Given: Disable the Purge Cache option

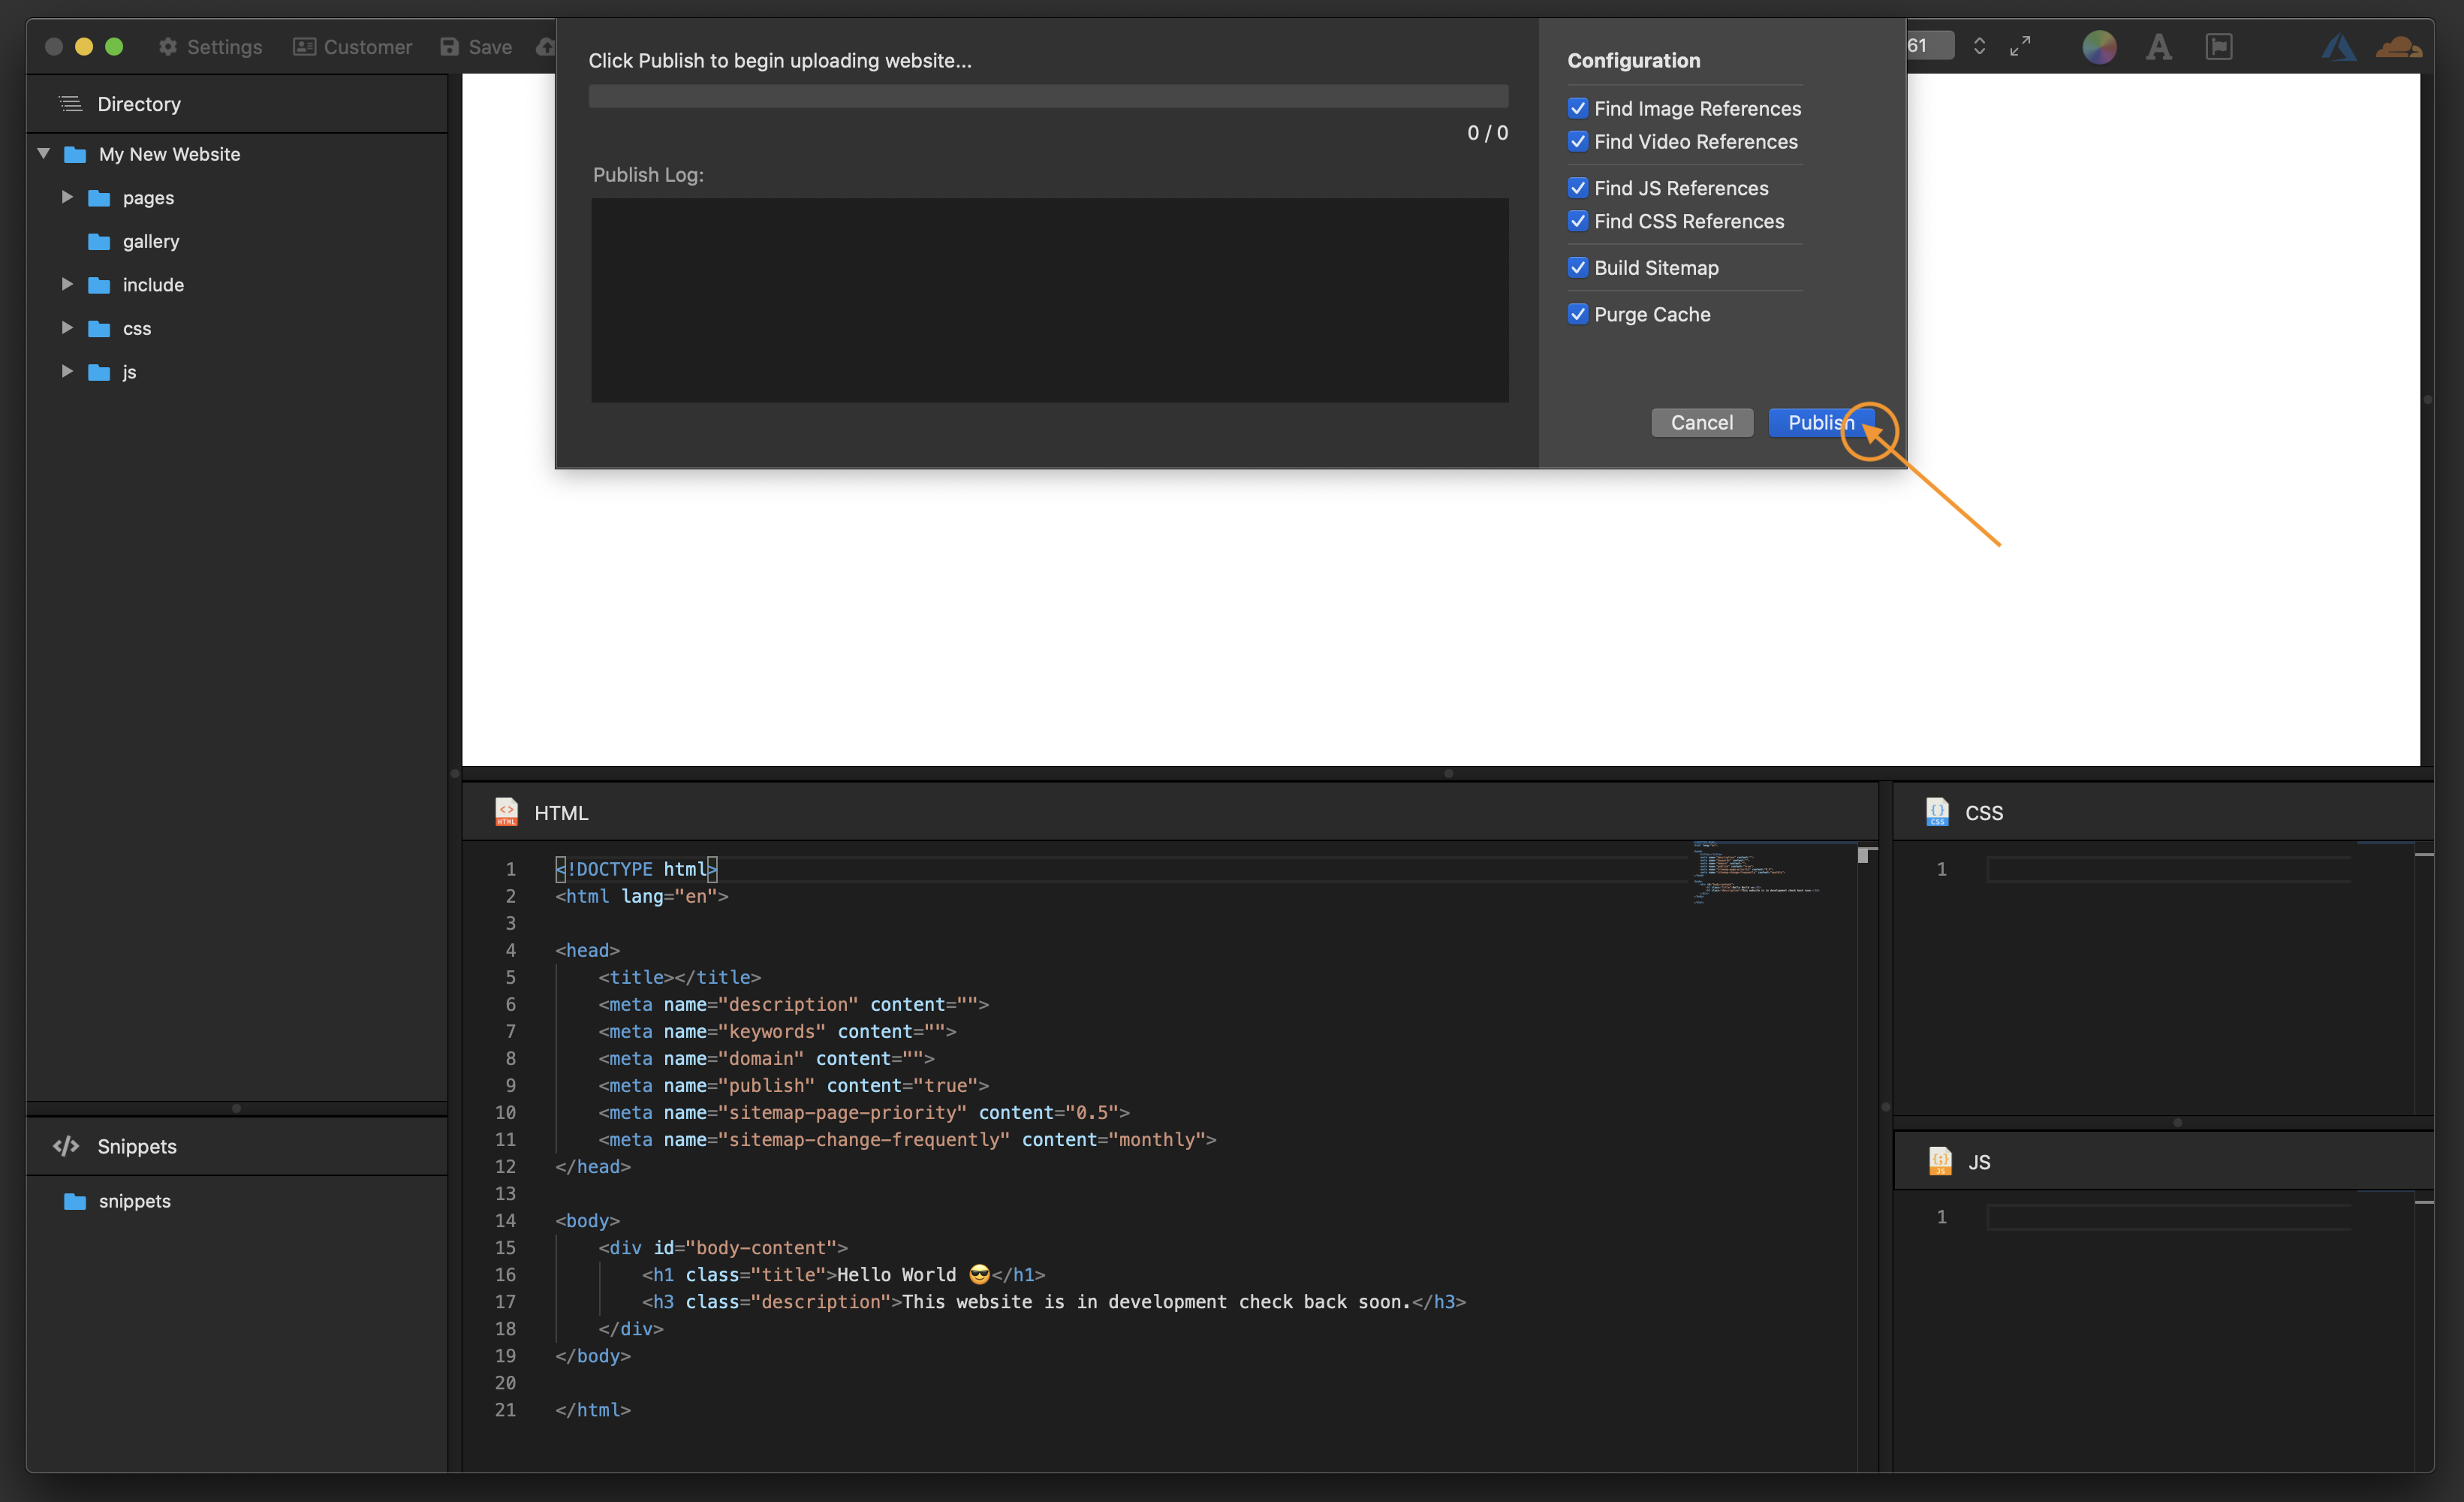Looking at the screenshot, I should [x=1578, y=314].
